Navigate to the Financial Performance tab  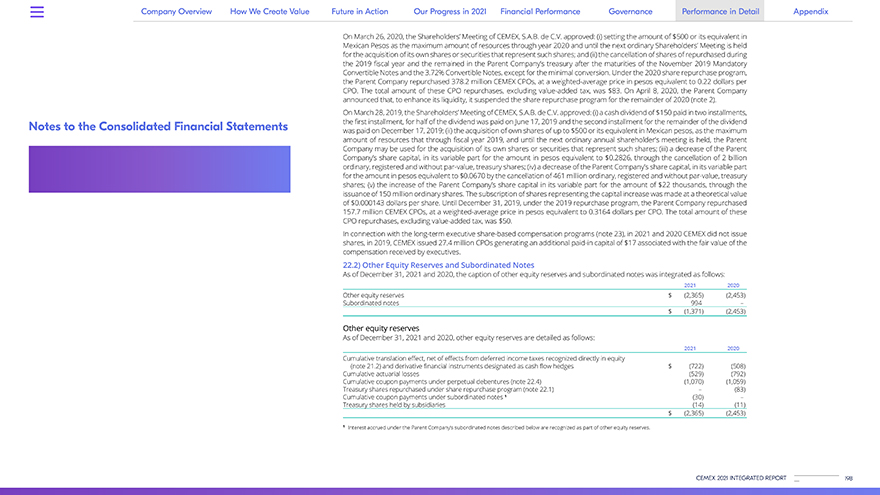coord(540,12)
